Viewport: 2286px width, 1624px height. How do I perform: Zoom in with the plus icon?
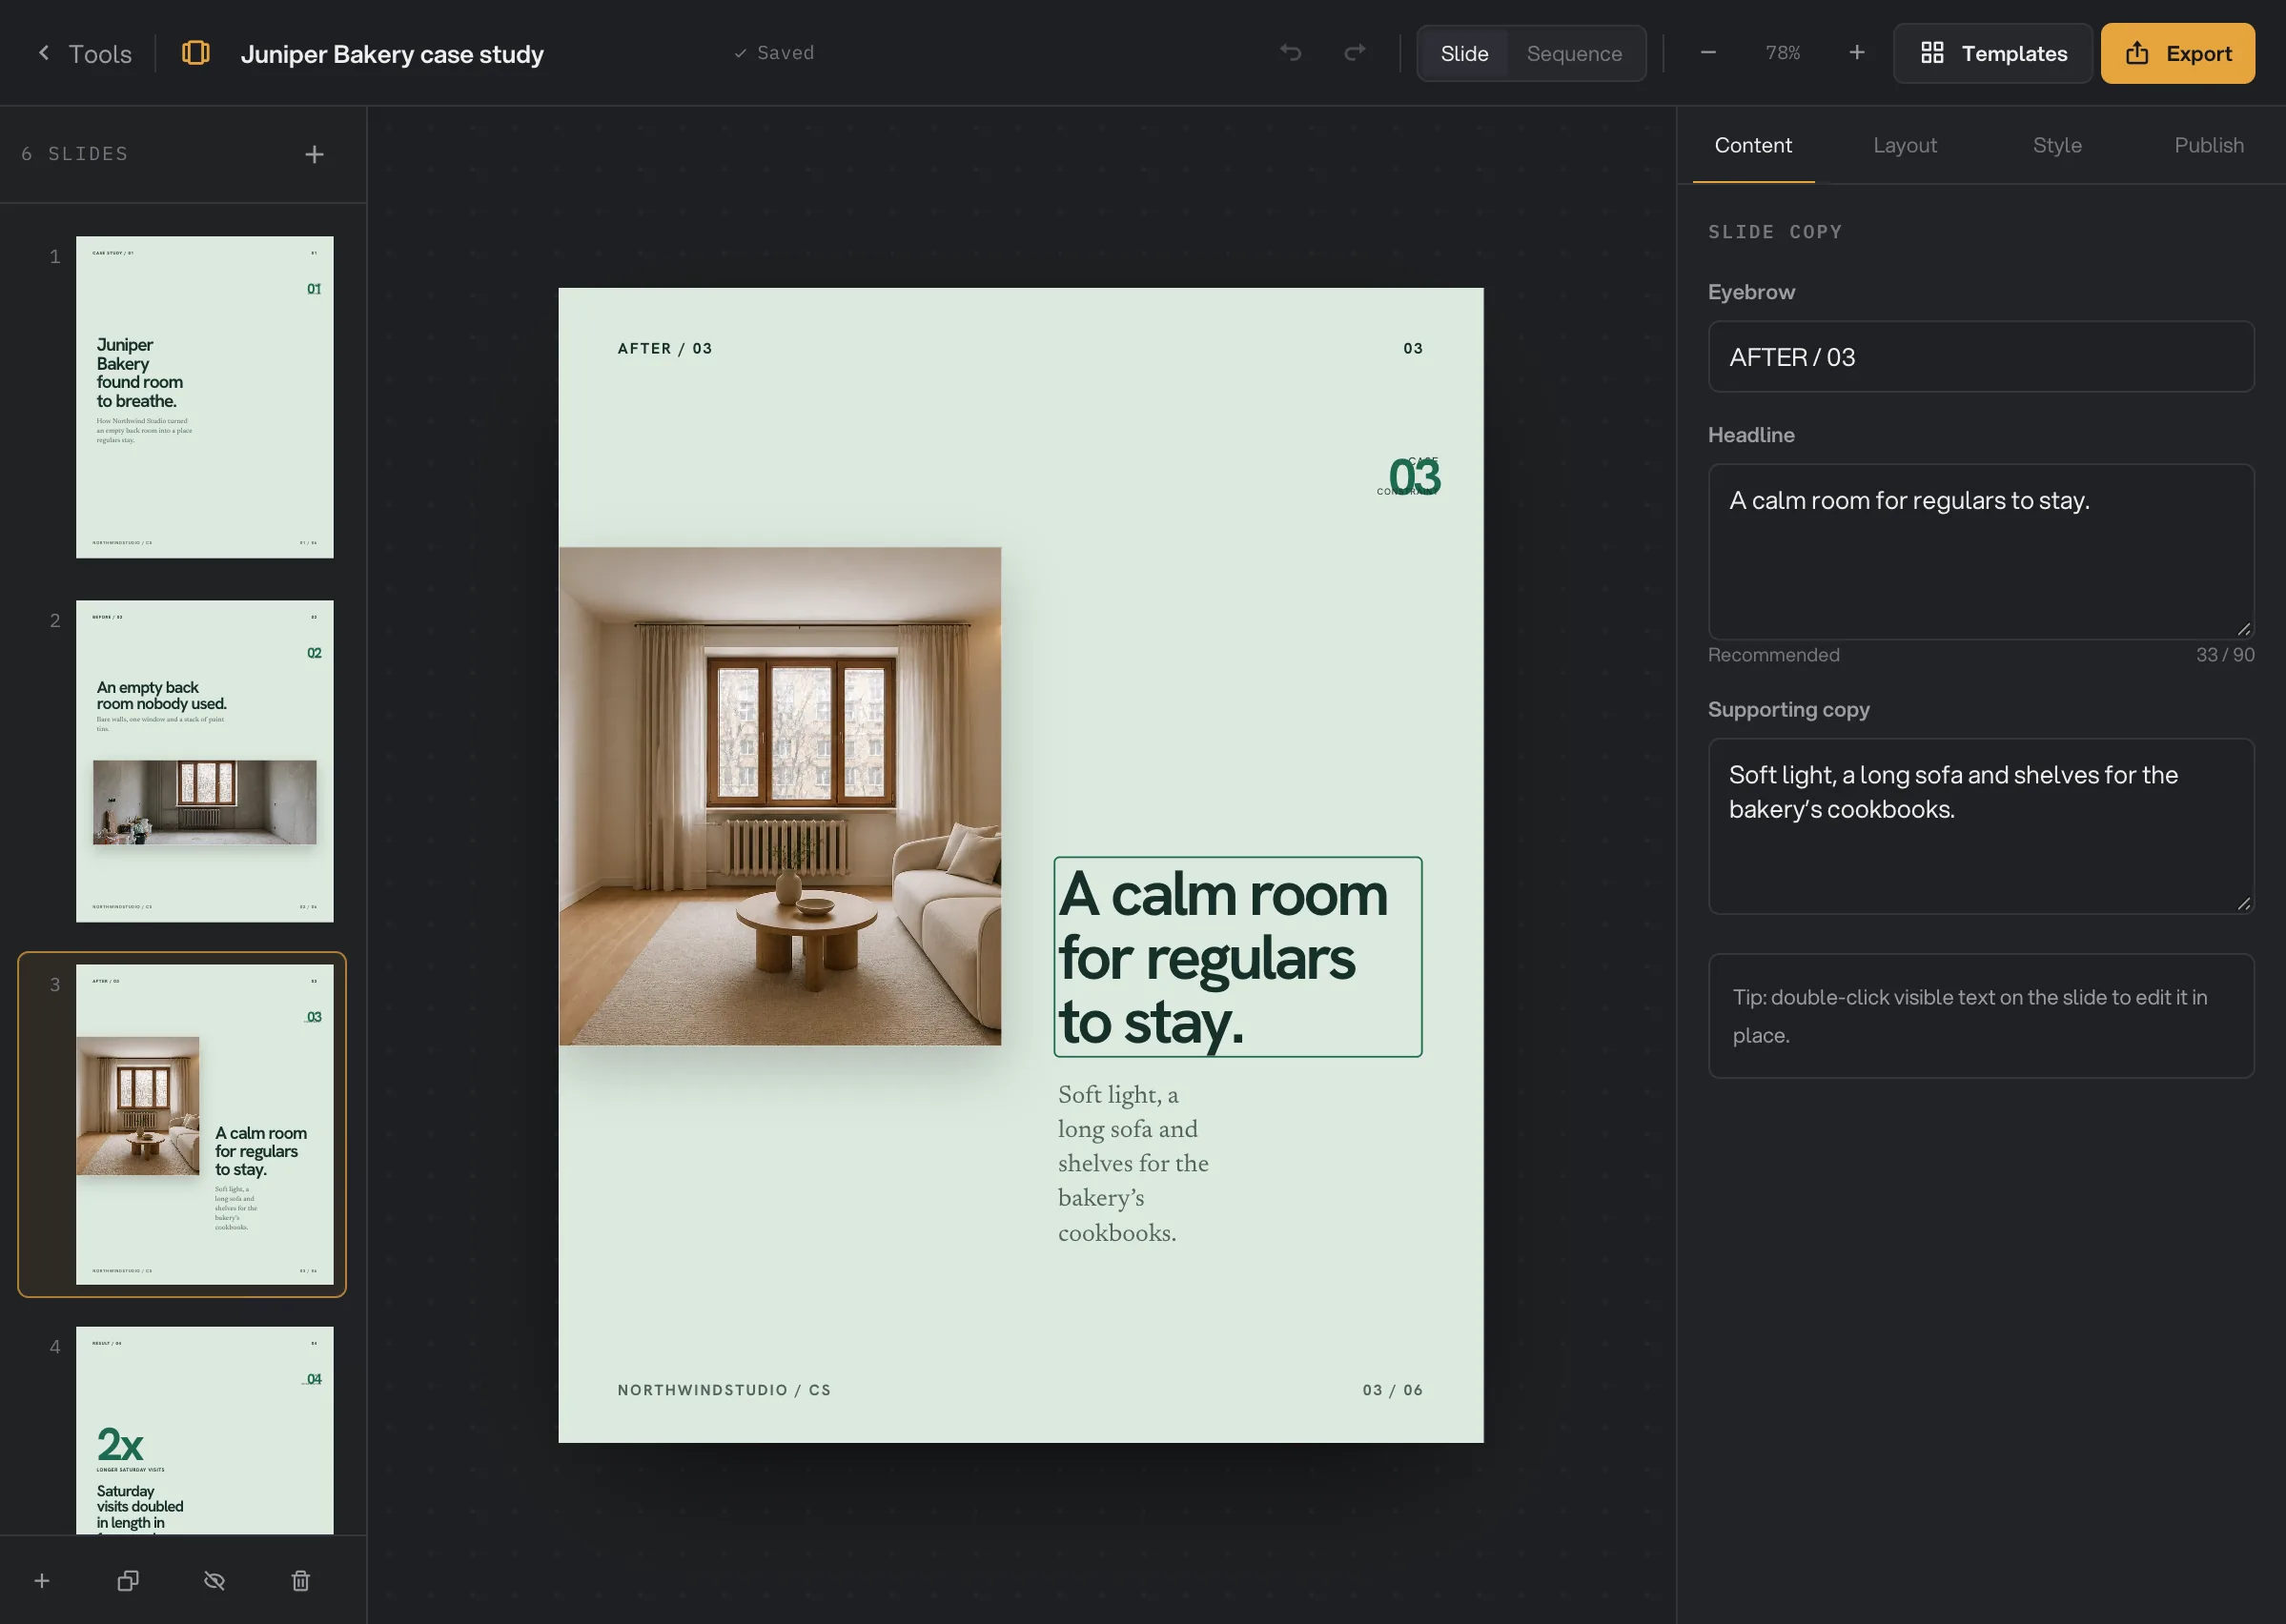[1856, 52]
